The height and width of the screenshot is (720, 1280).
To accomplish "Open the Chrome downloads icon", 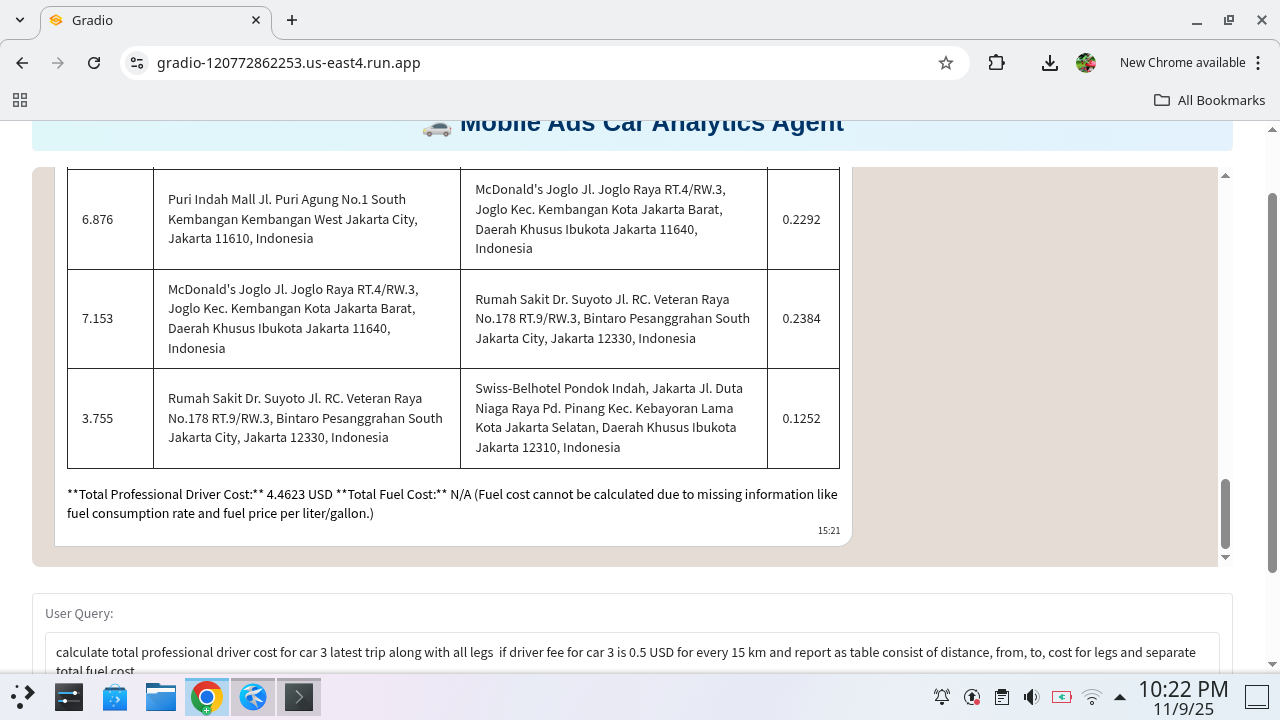I will pyautogui.click(x=1049, y=63).
